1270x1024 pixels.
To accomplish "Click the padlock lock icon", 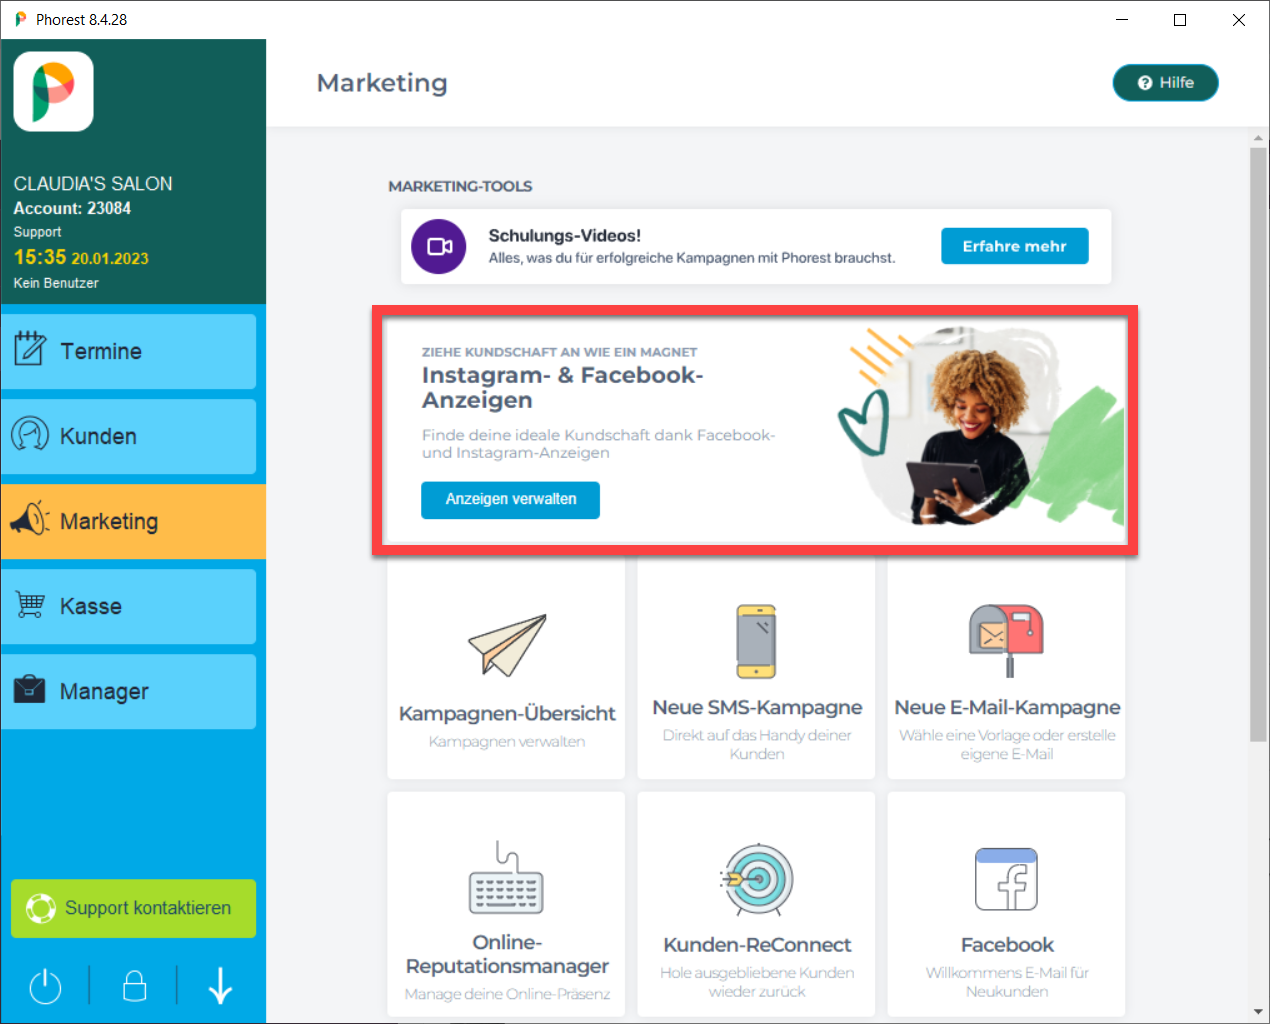I will tap(134, 986).
